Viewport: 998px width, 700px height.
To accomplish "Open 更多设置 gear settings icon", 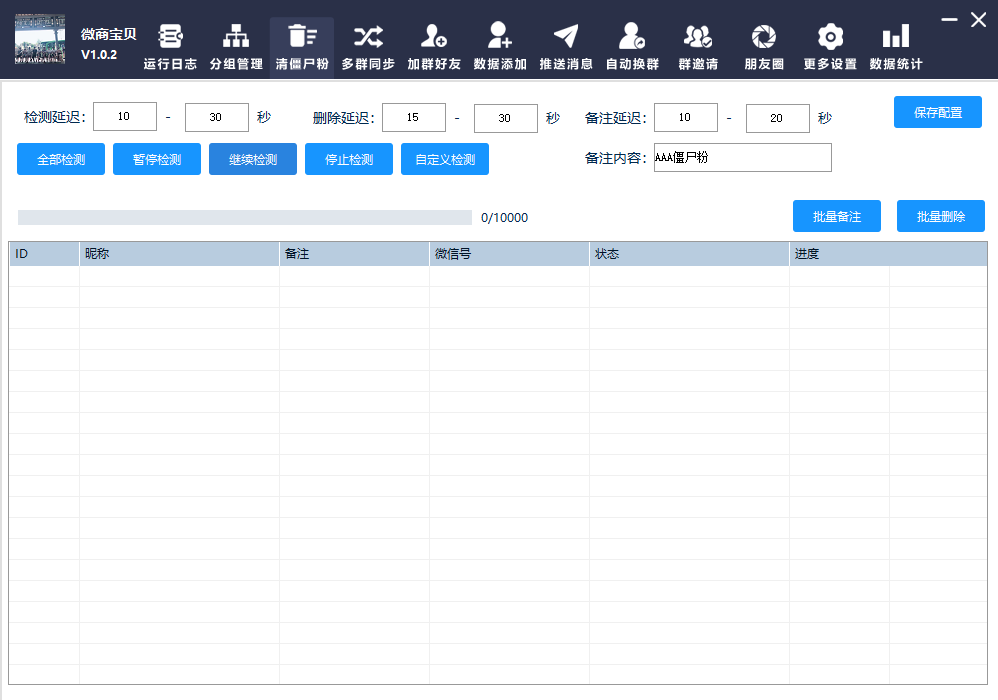I will (830, 38).
